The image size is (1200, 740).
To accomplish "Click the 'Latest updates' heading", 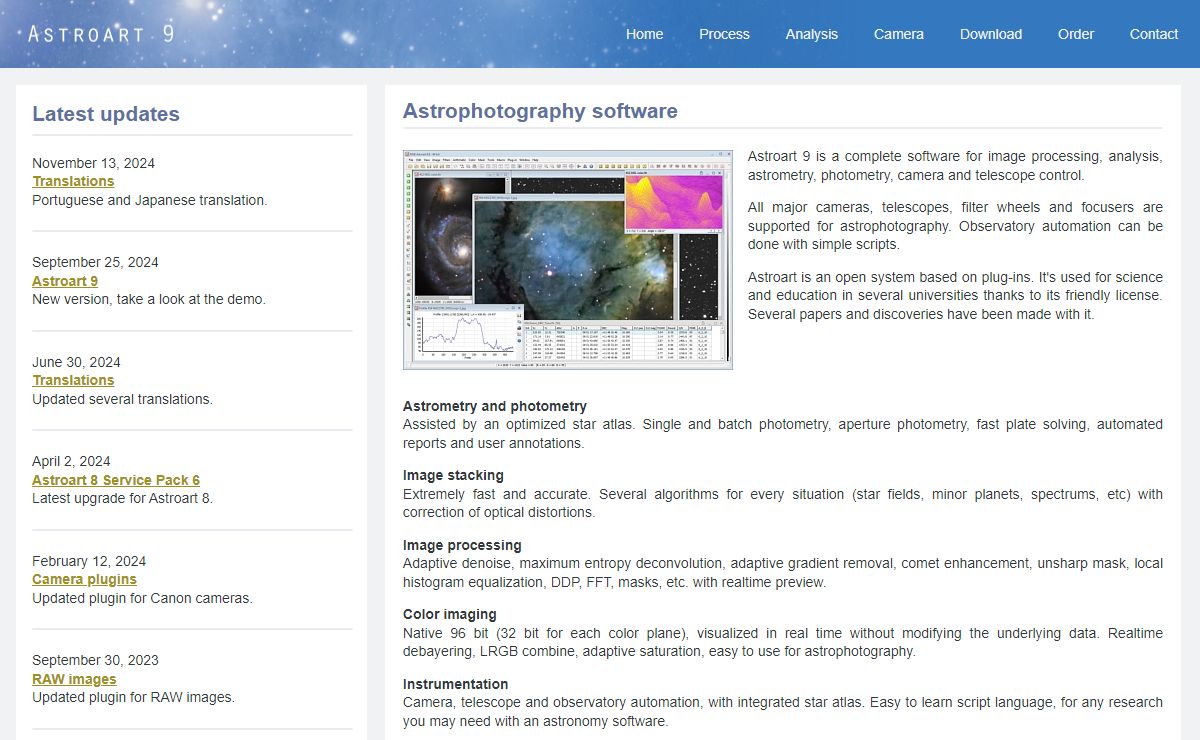I will tap(106, 114).
